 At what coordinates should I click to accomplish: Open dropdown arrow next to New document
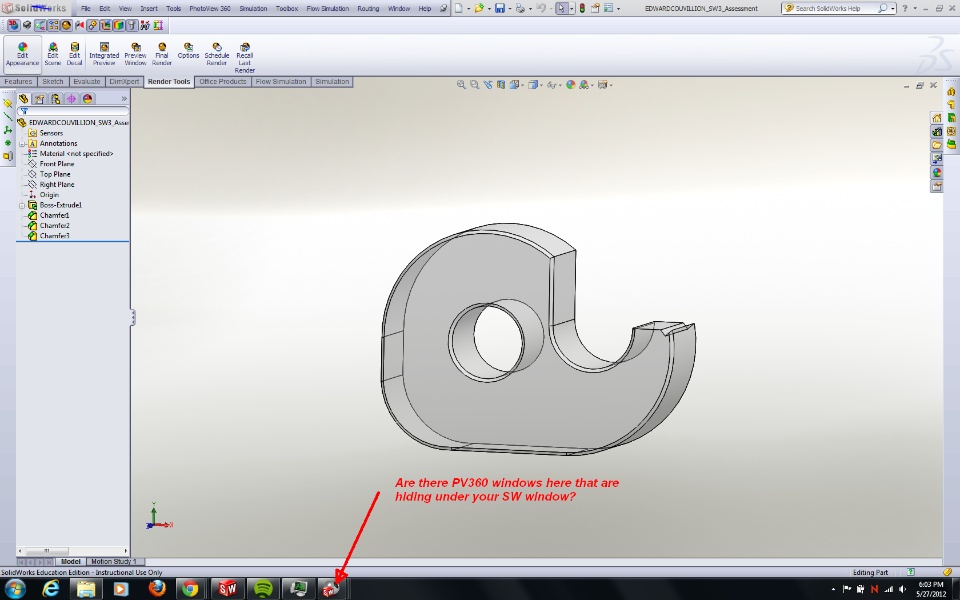468,9
